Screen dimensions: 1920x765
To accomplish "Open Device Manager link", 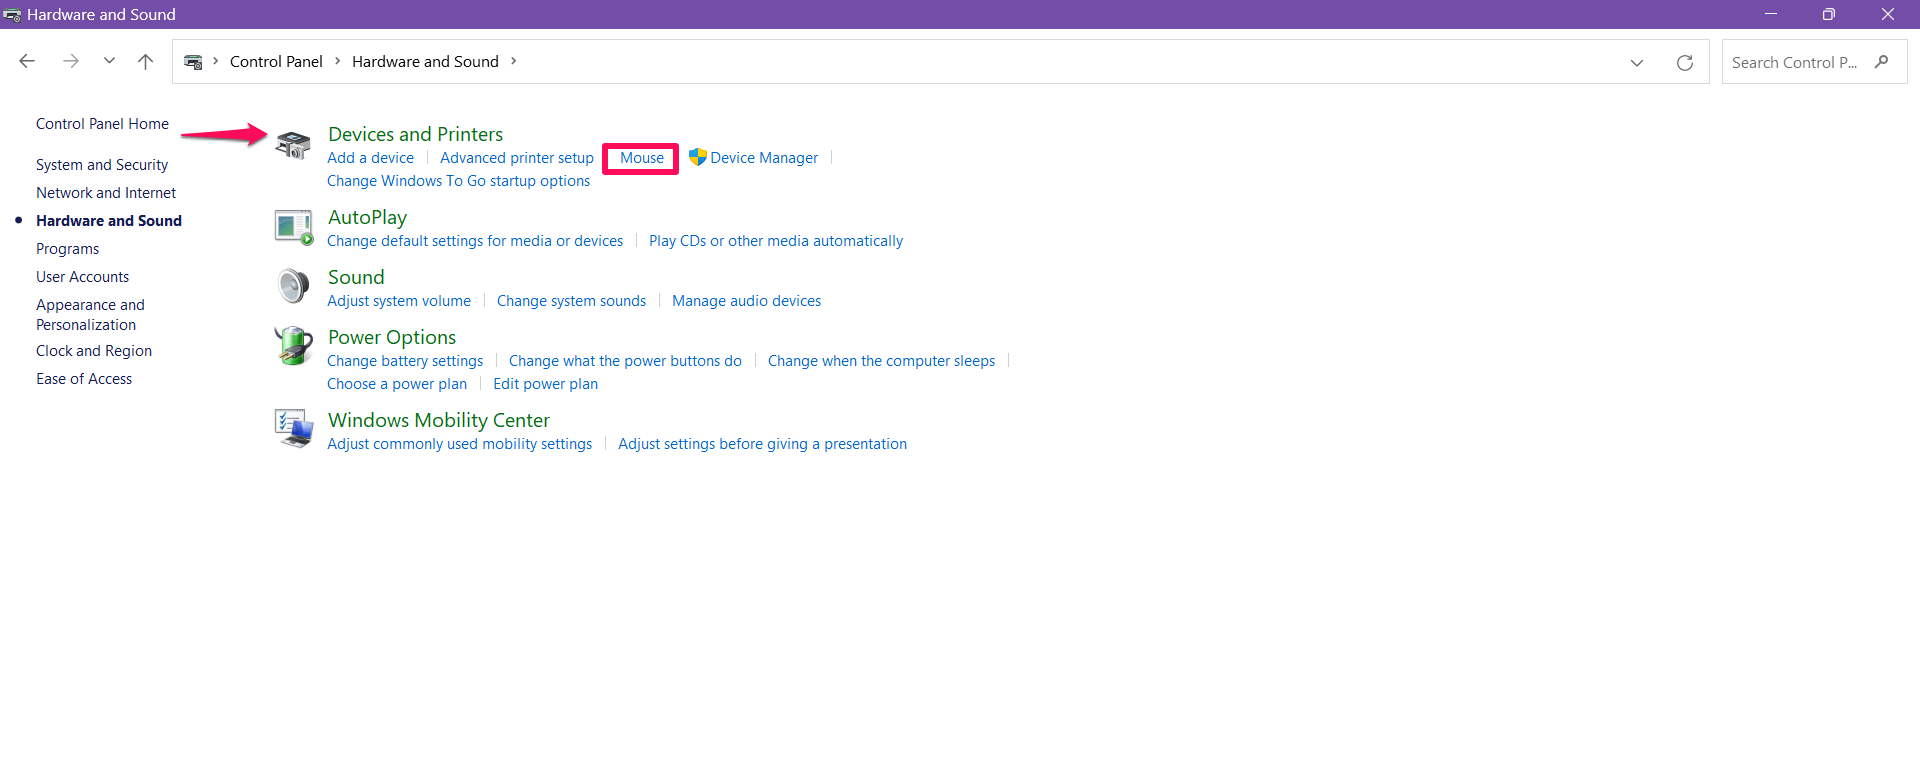I will (764, 158).
